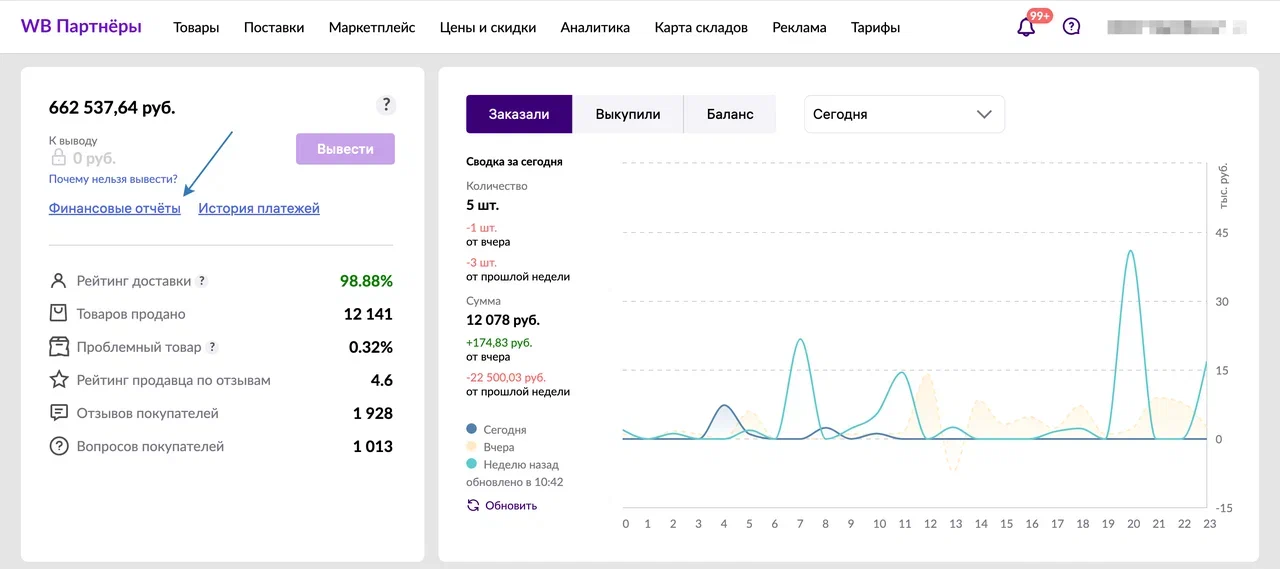The image size is (1280, 569).
Task: Toggle the Сегодня legend series
Action: 504,429
